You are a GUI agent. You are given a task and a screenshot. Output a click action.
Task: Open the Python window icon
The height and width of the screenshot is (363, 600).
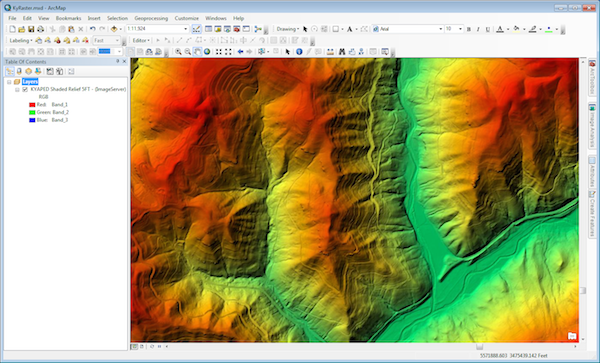(246, 29)
